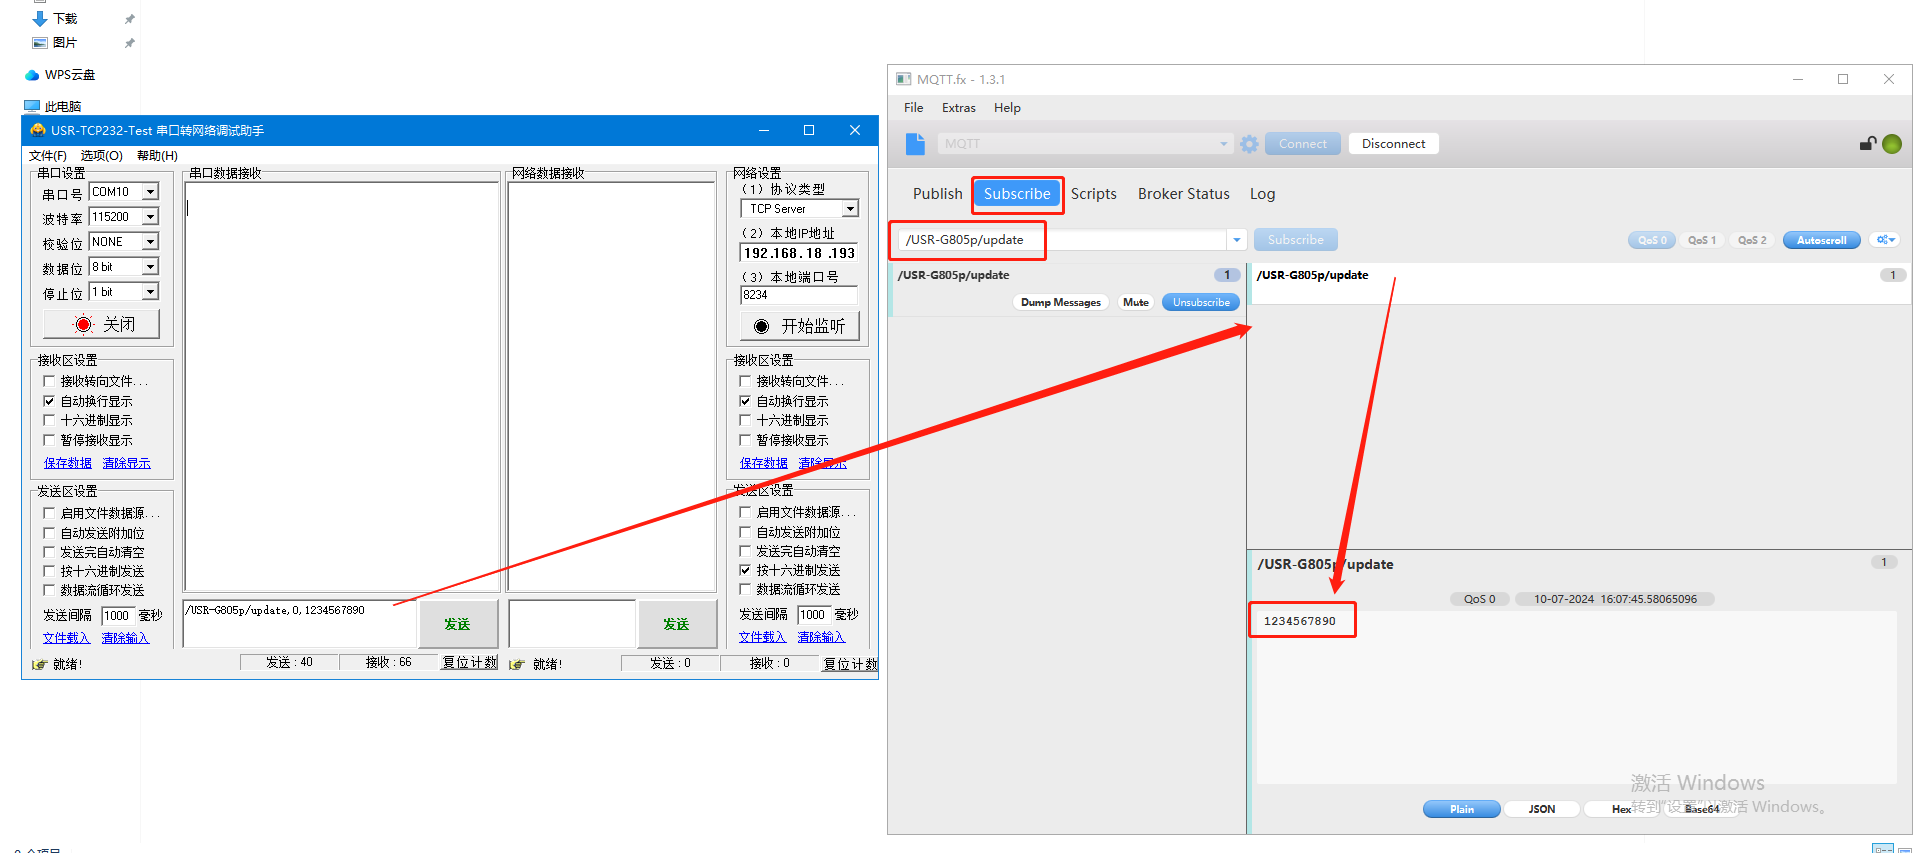Open connection settings gear icon
This screenshot has height=853, width=1920.
pos(1249,144)
